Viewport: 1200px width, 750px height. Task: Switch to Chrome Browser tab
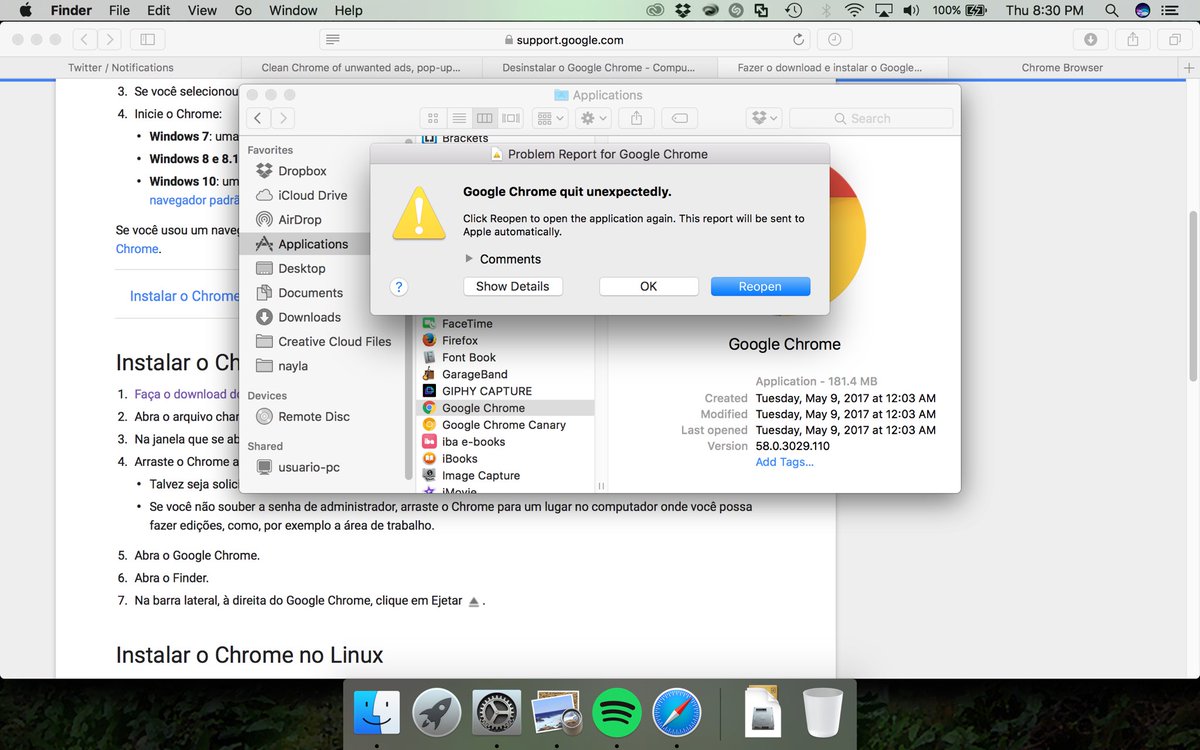point(1062,68)
